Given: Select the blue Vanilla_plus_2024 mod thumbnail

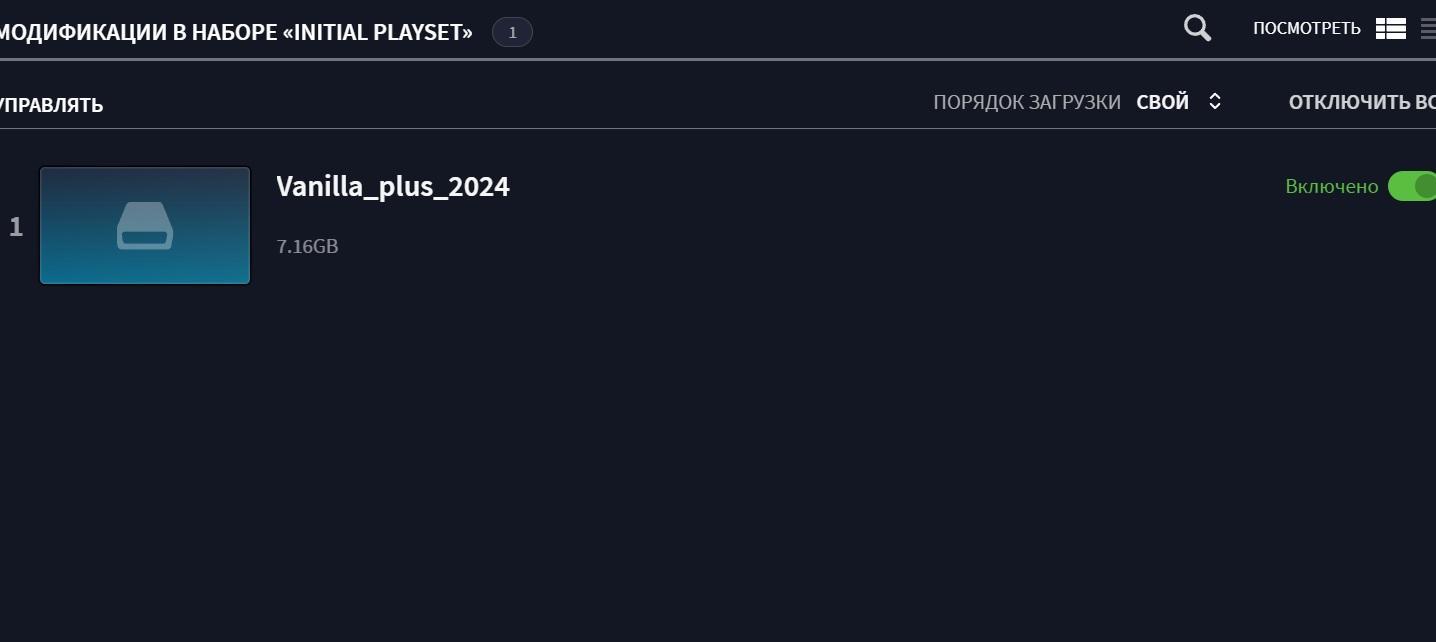Looking at the screenshot, I should pos(145,225).
